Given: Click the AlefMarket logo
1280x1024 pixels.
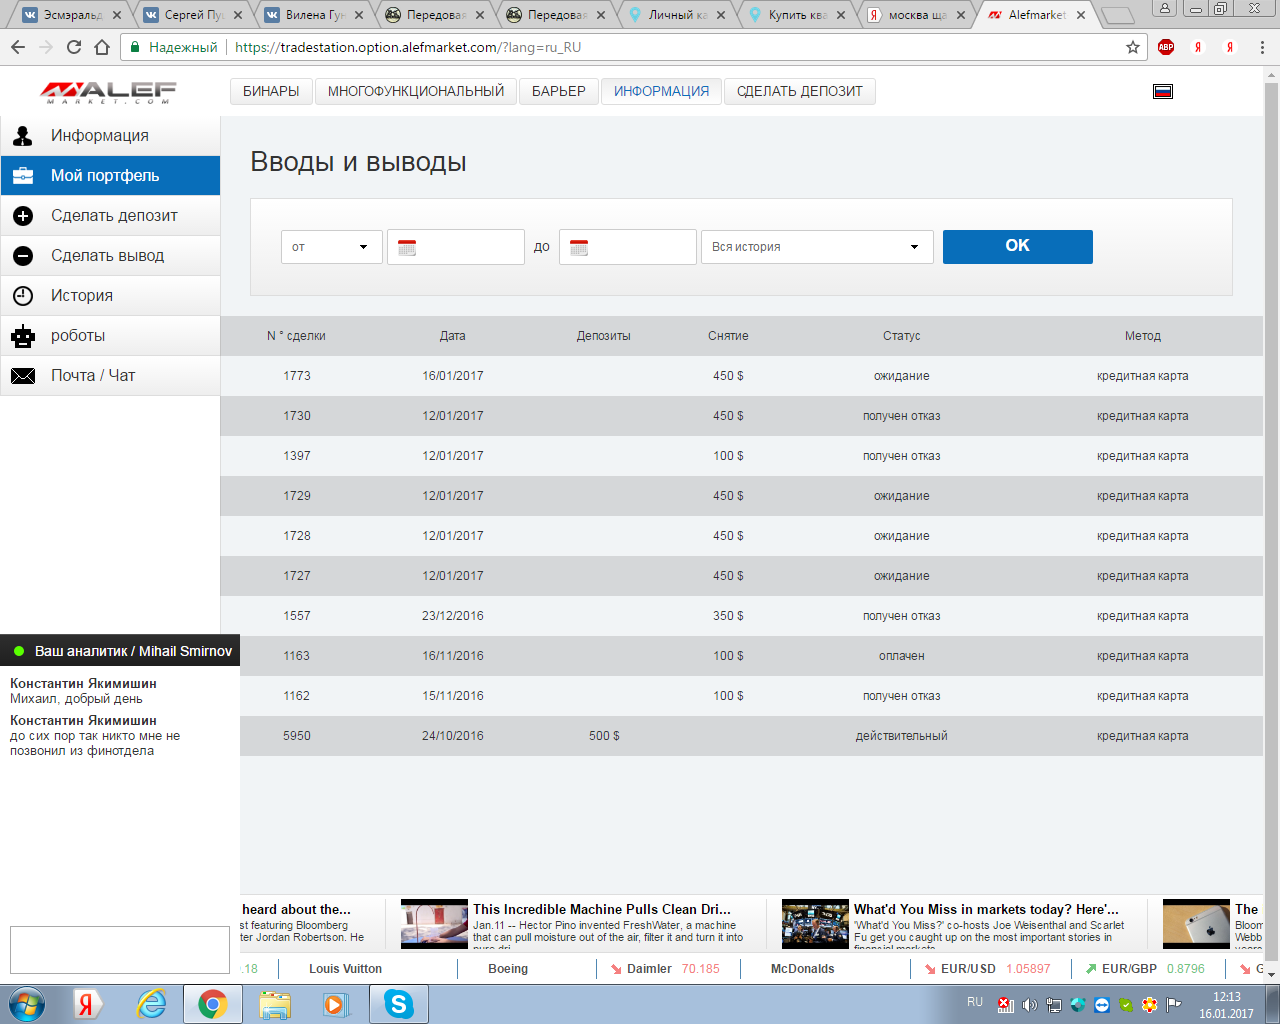Looking at the screenshot, I should pos(108,92).
